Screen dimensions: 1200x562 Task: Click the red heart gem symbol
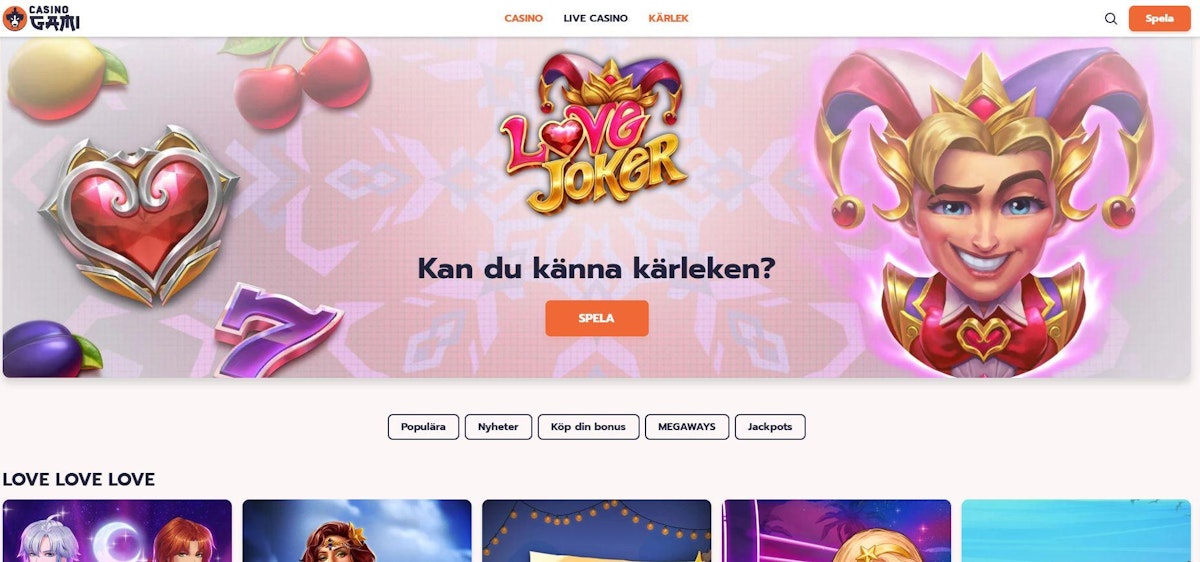coord(139,213)
